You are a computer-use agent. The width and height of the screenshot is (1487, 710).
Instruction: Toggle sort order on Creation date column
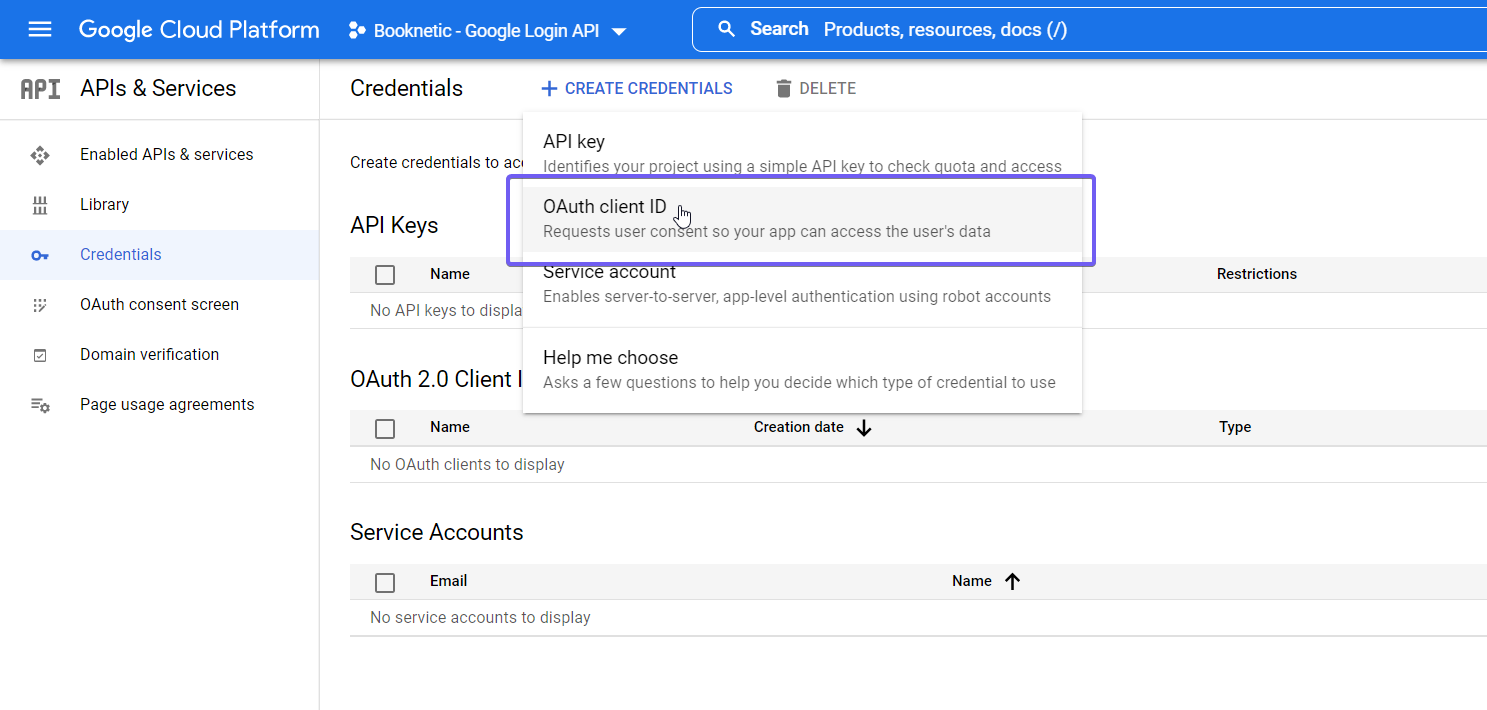864,427
